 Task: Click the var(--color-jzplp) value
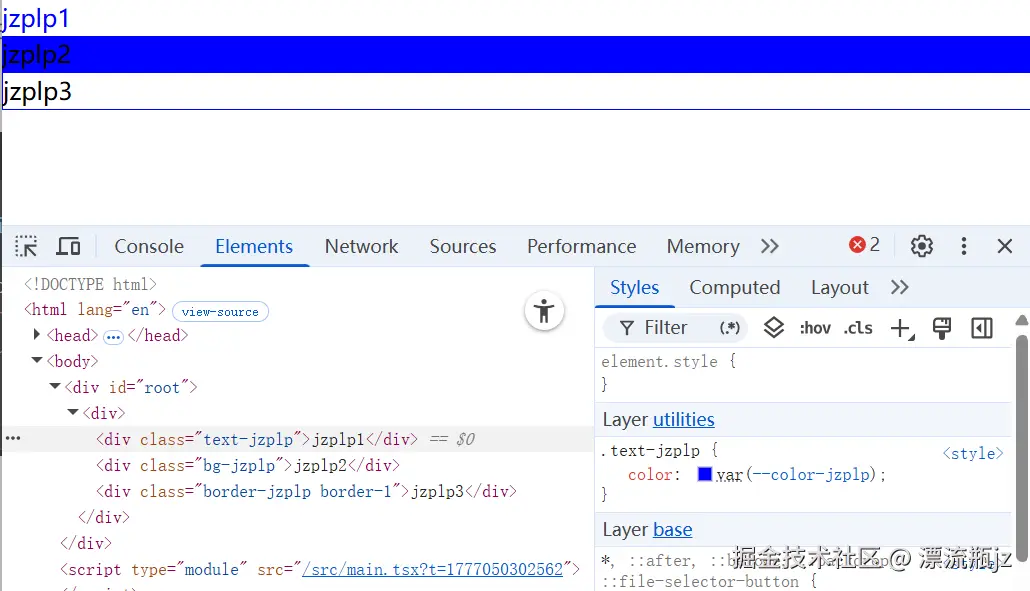point(795,475)
